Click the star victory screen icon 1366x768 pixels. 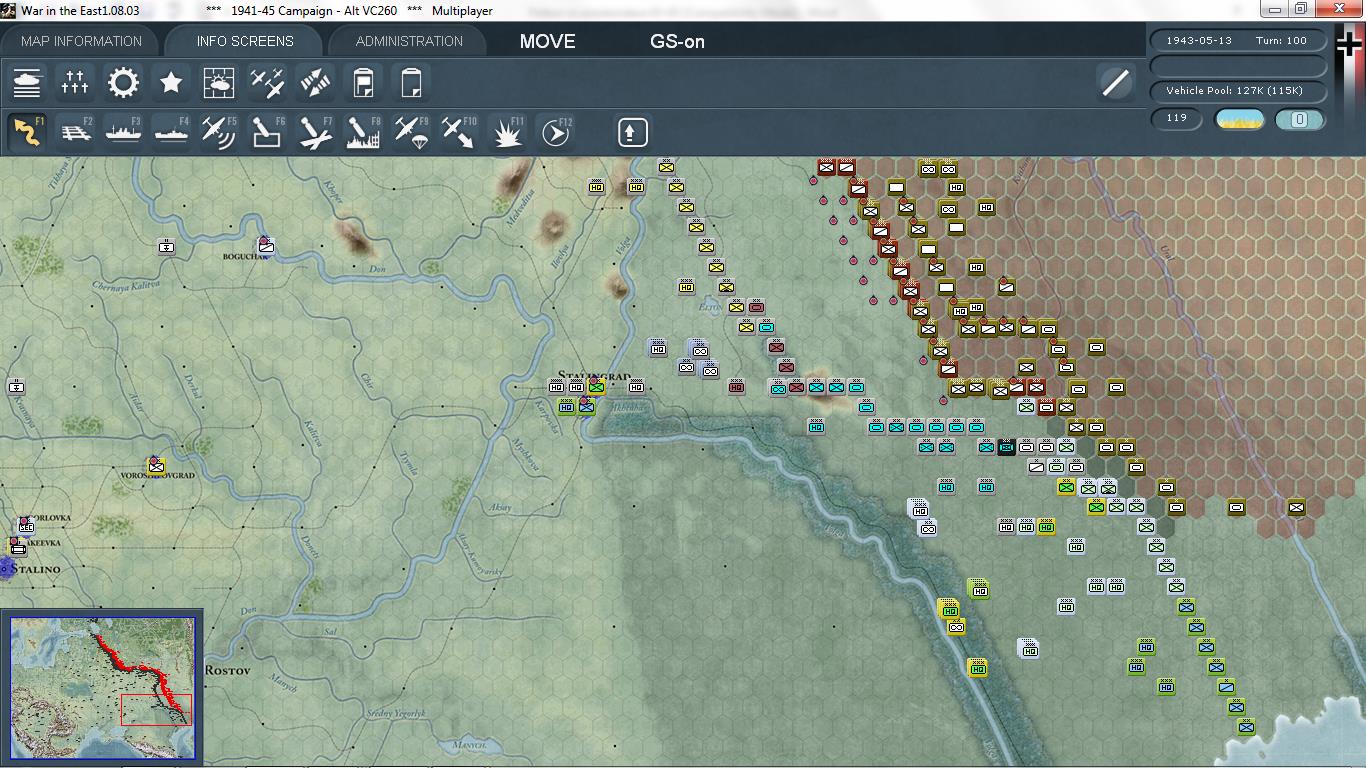[171, 82]
